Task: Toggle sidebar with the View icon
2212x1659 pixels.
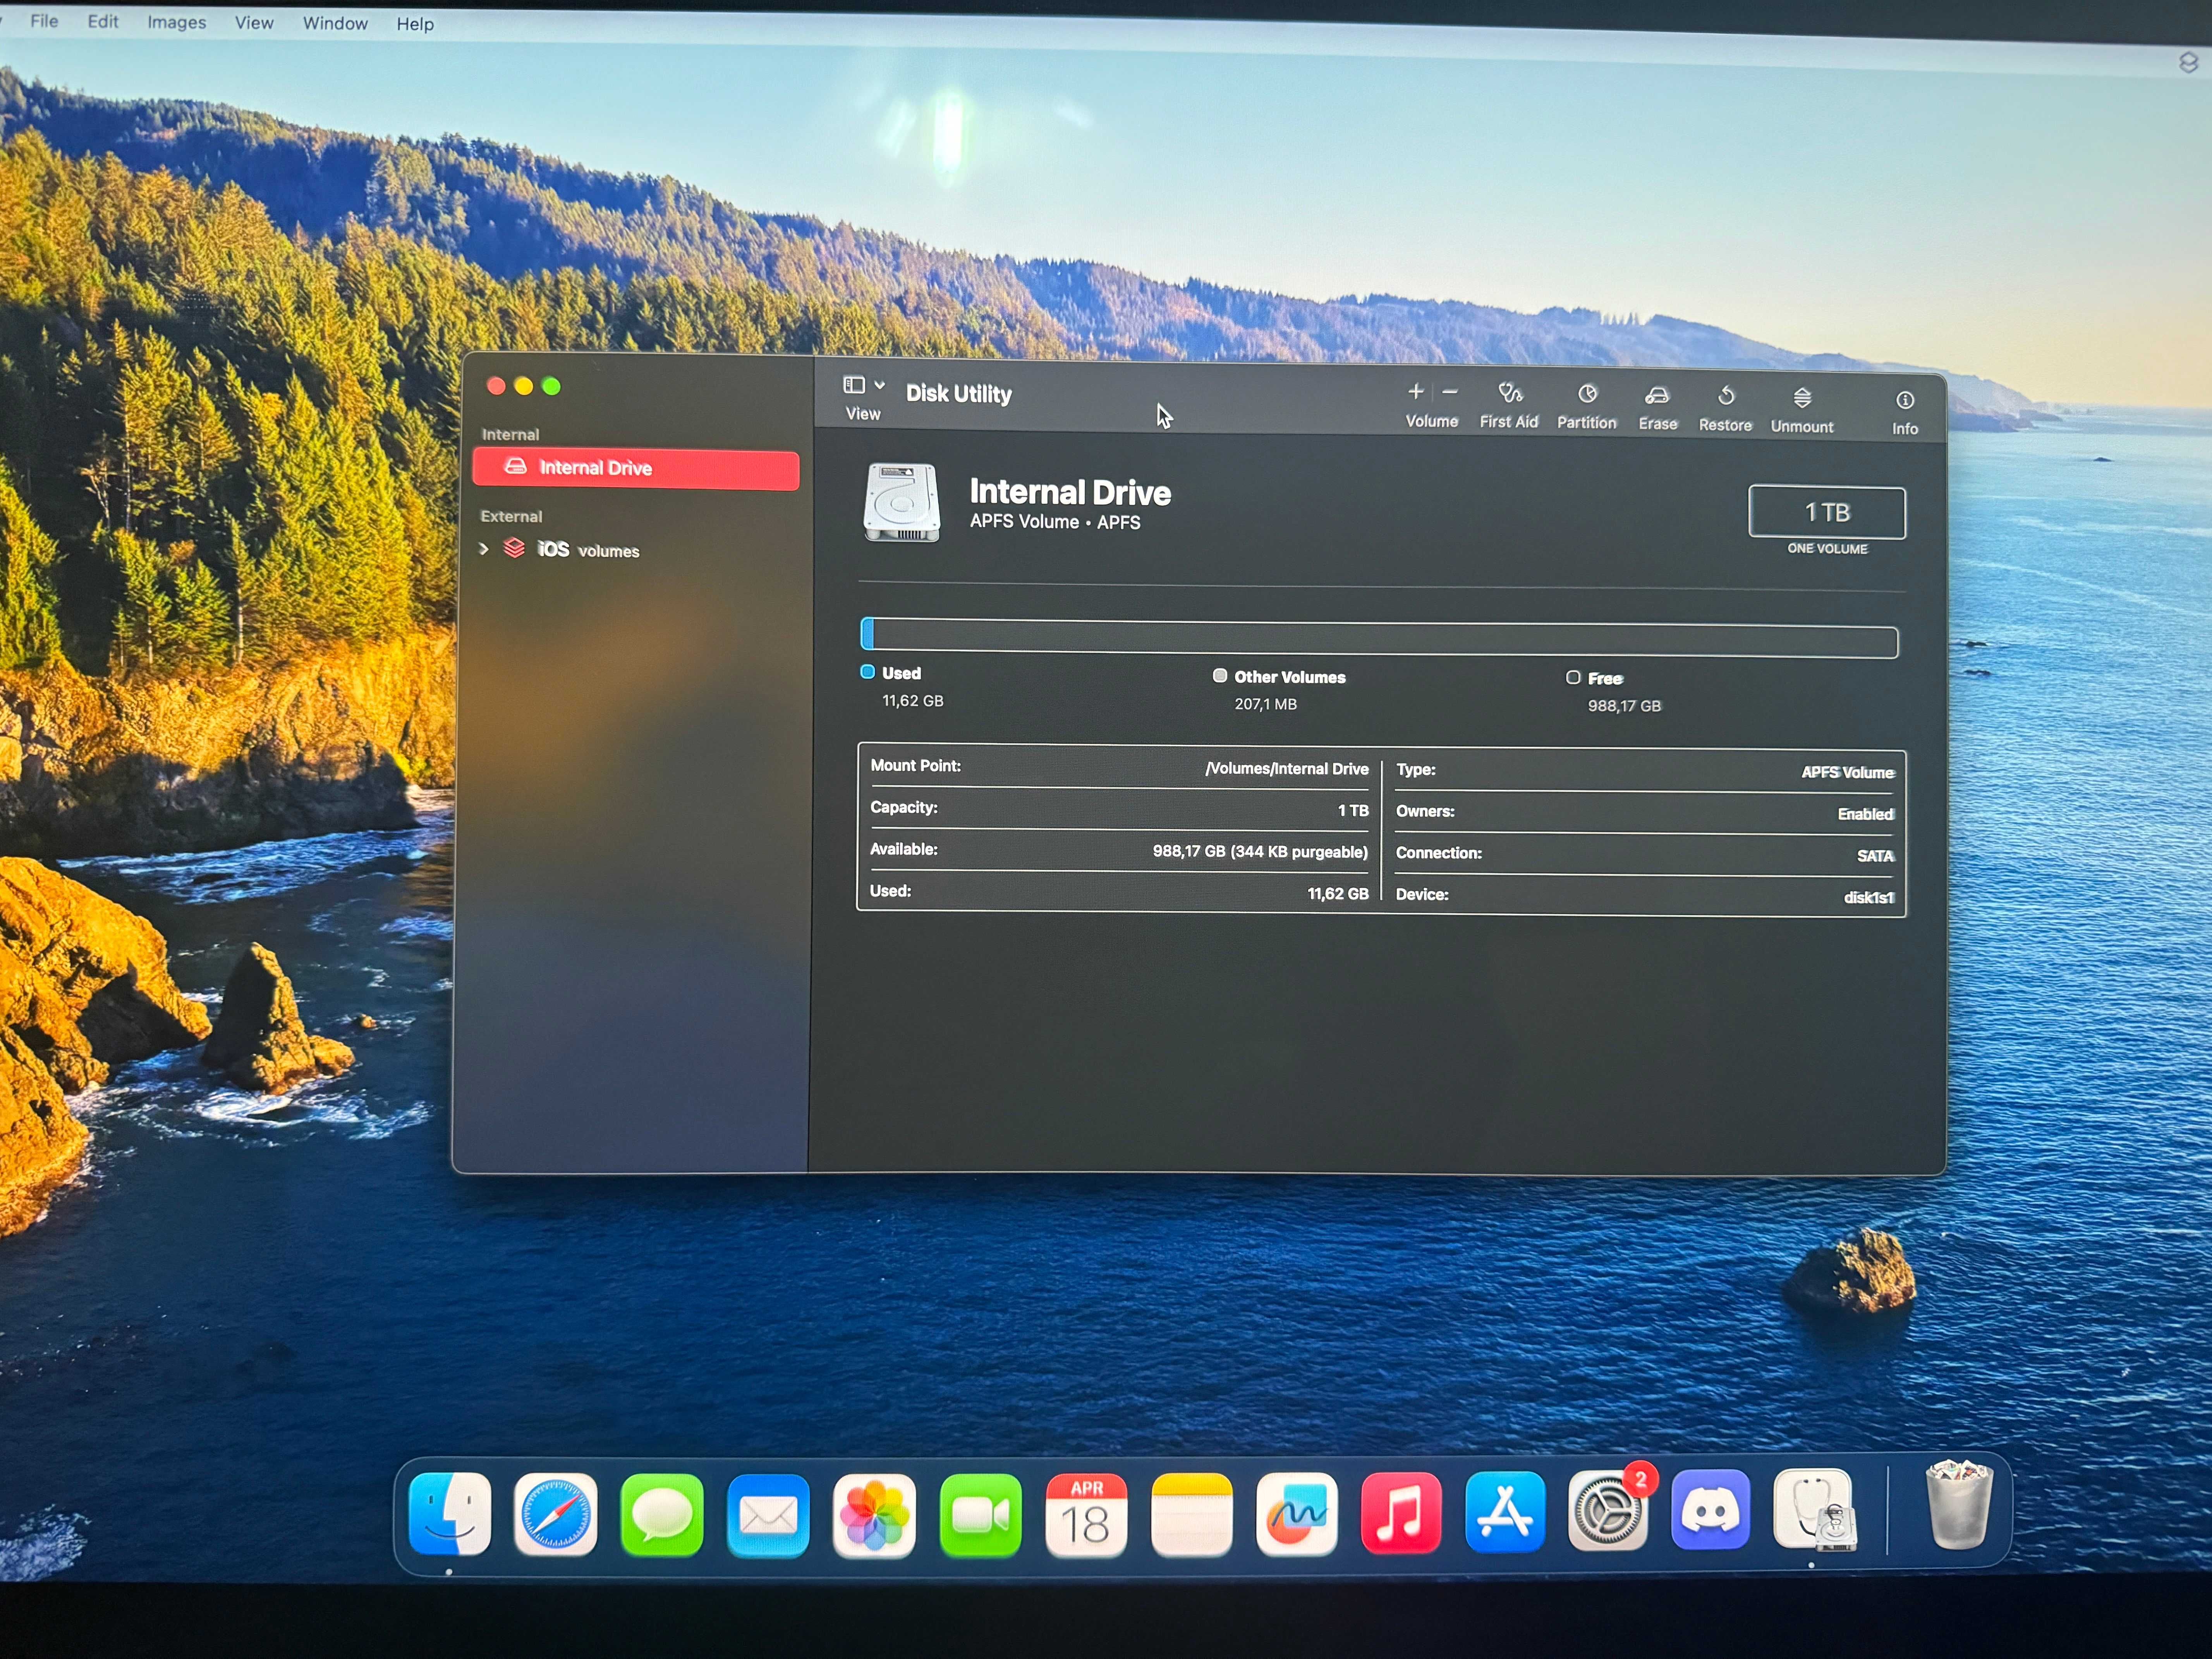Action: [x=854, y=385]
